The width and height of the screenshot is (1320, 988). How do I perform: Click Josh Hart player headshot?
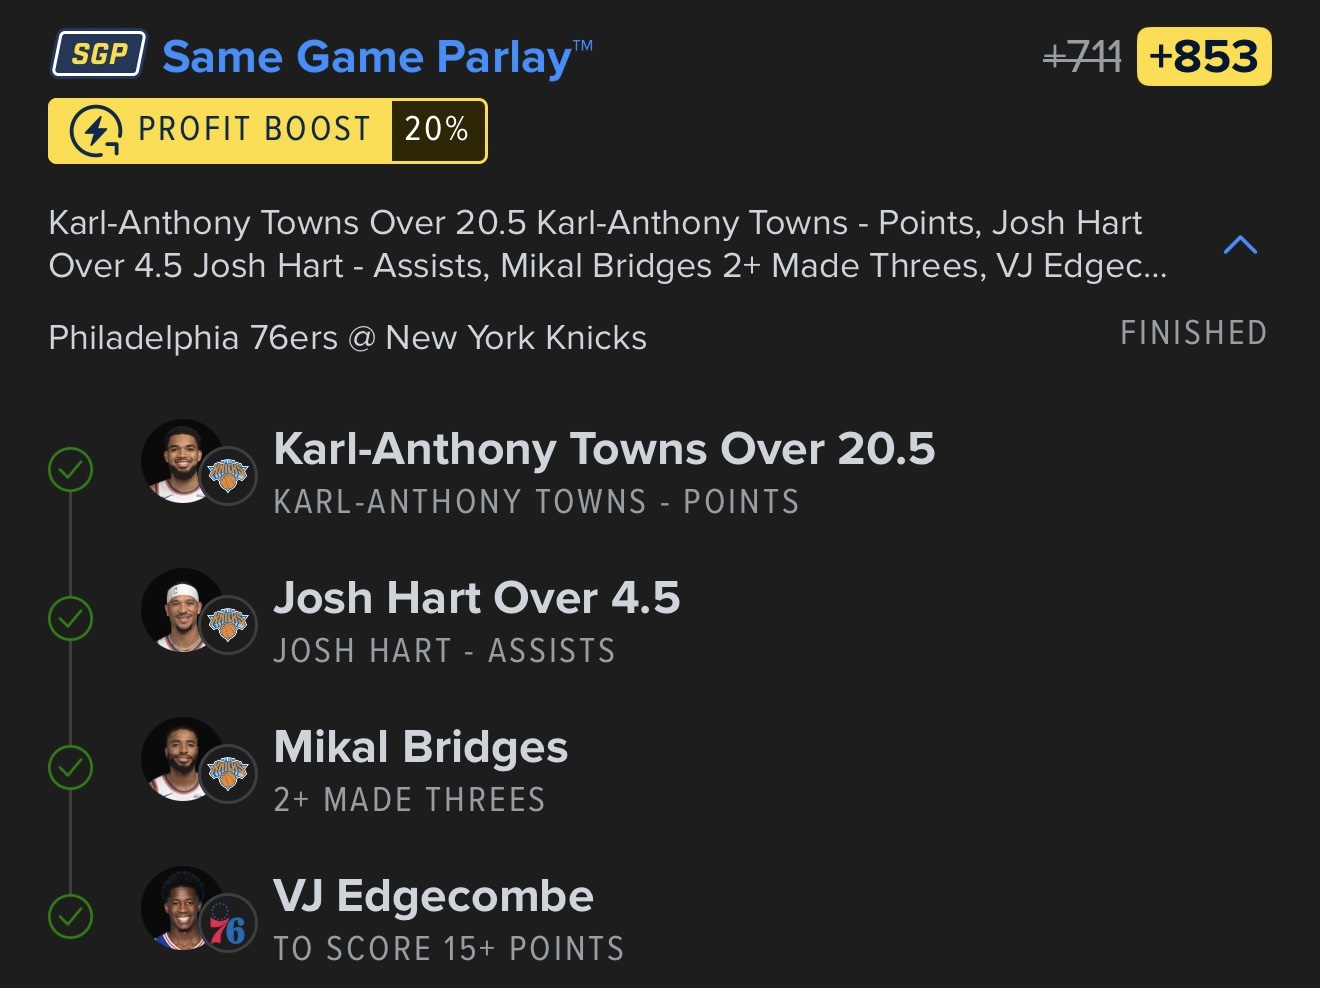click(181, 609)
